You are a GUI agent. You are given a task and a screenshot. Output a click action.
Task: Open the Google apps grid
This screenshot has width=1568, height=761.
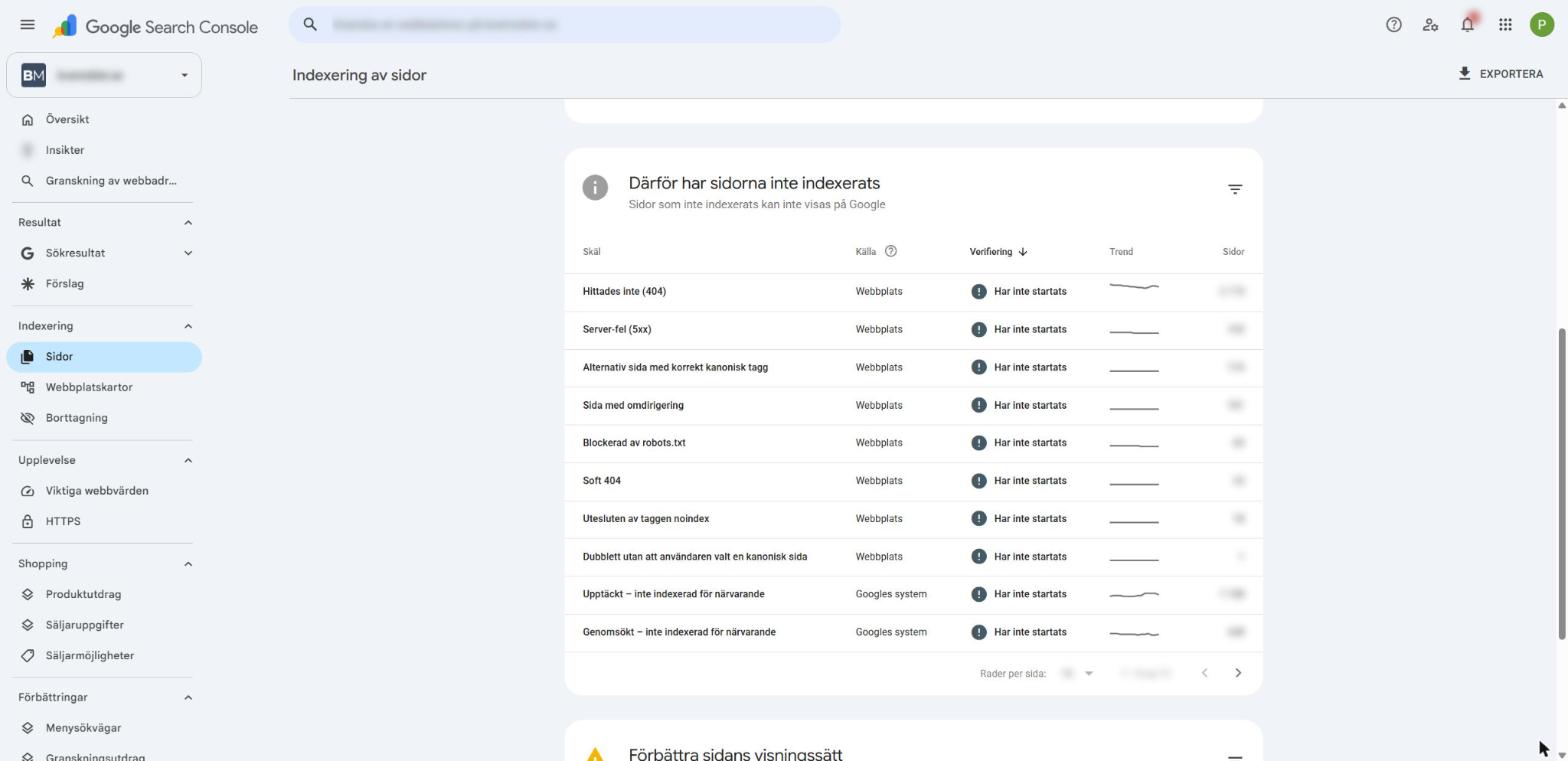tap(1505, 25)
